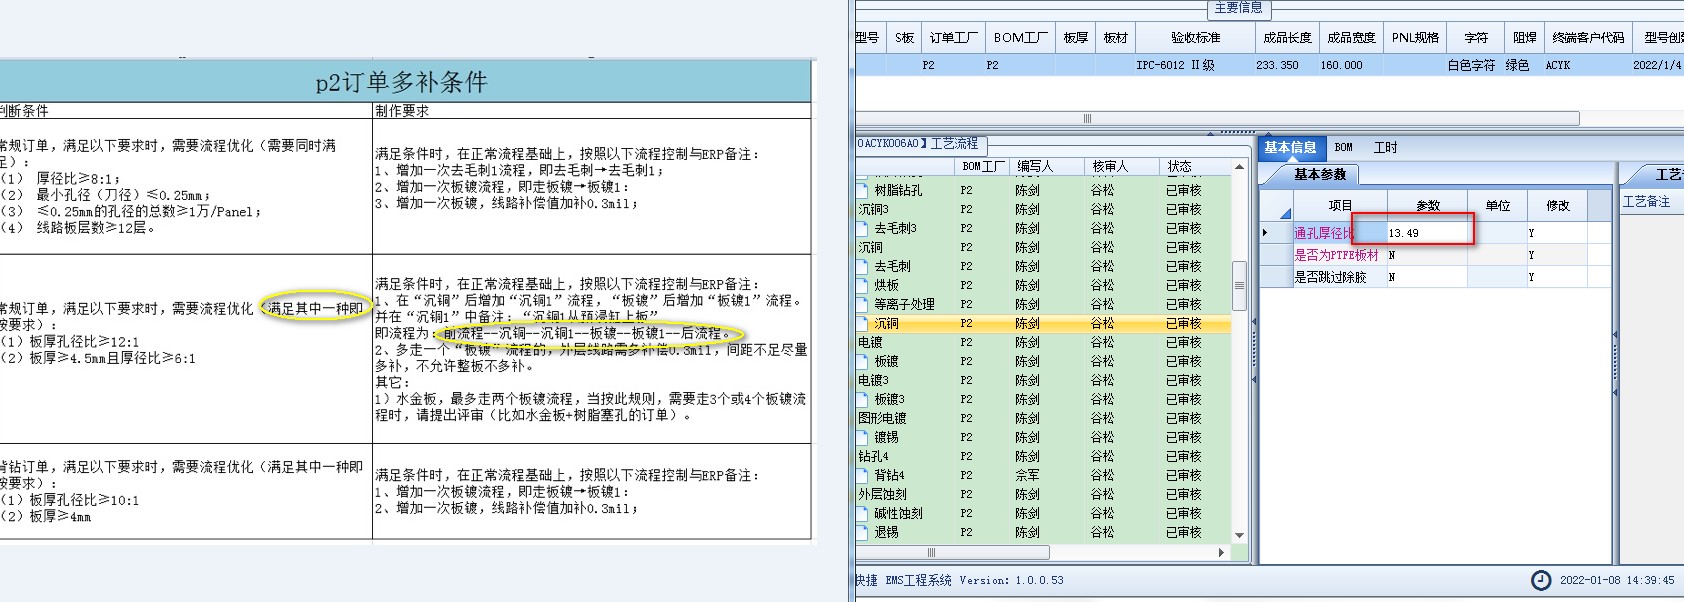Select the 电镀3 process row

click(x=1043, y=380)
